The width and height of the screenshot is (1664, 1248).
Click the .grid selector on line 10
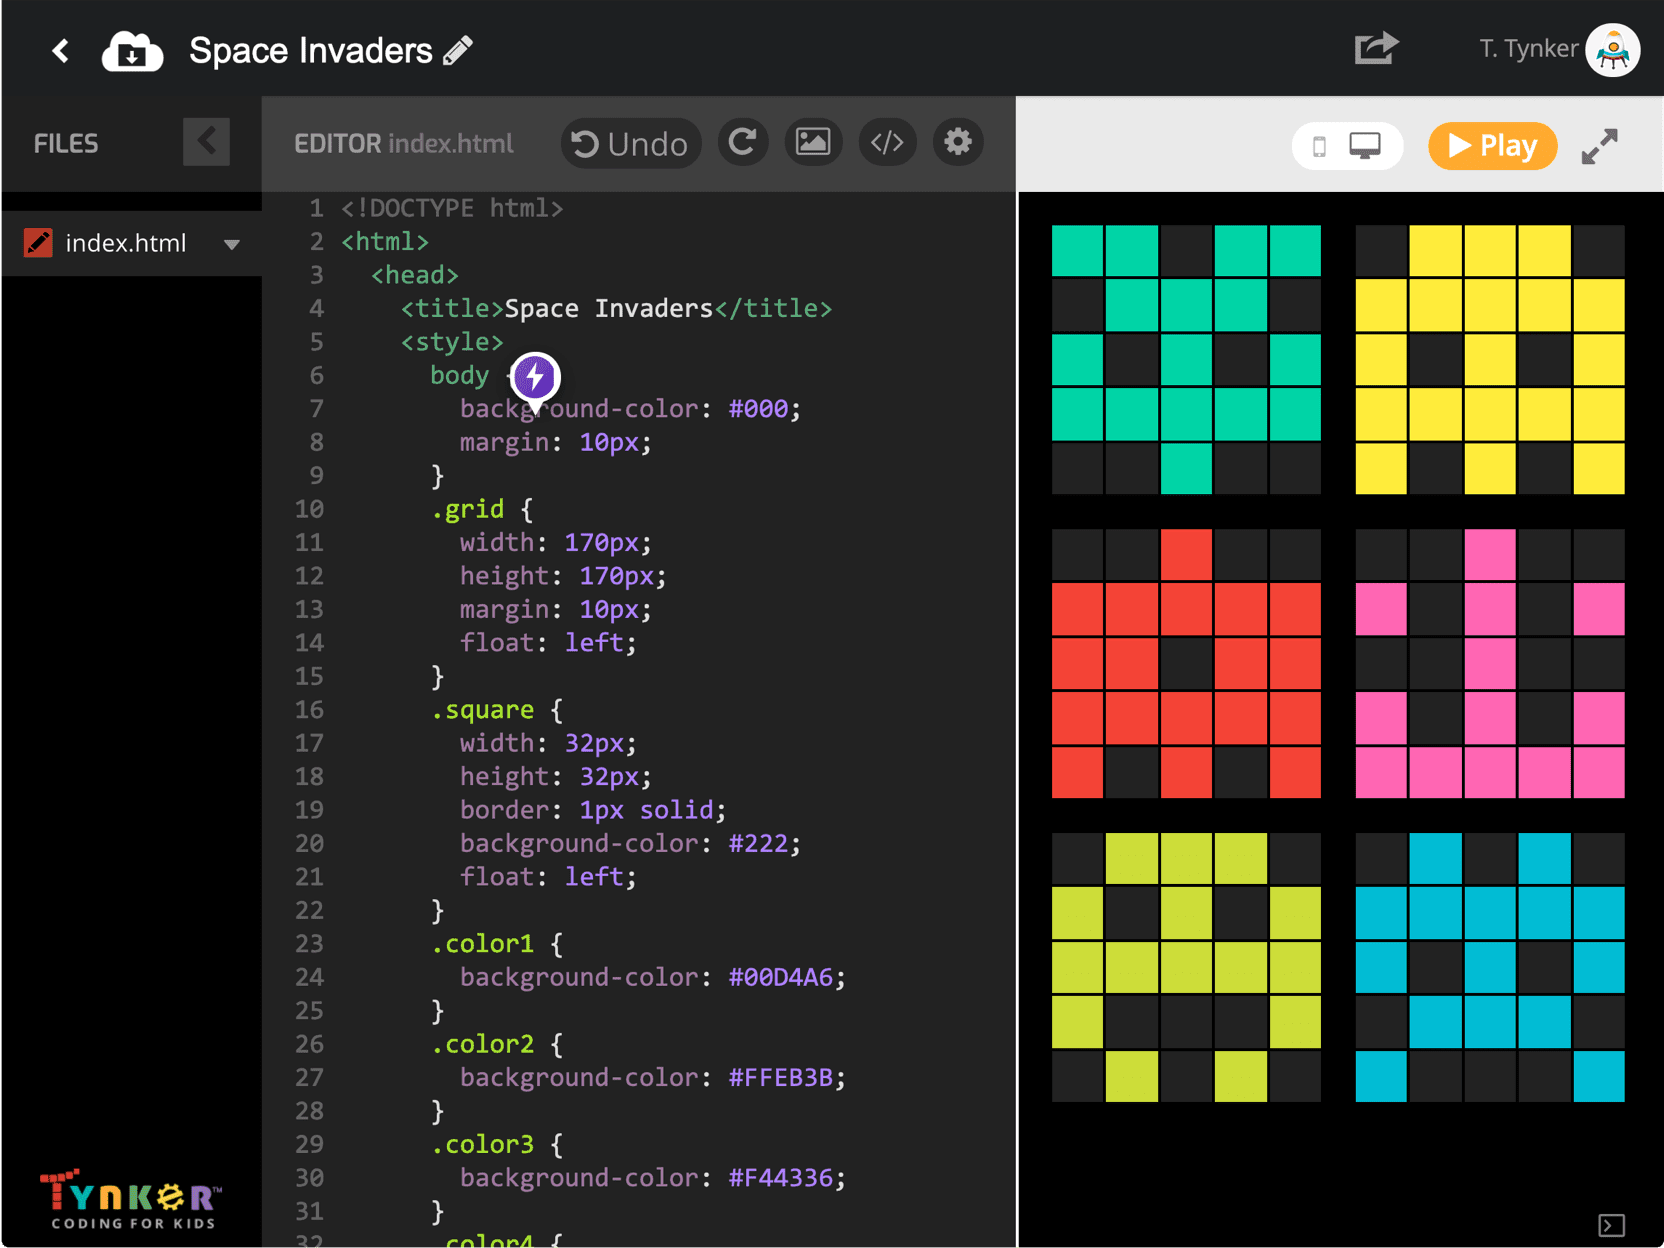(x=467, y=509)
